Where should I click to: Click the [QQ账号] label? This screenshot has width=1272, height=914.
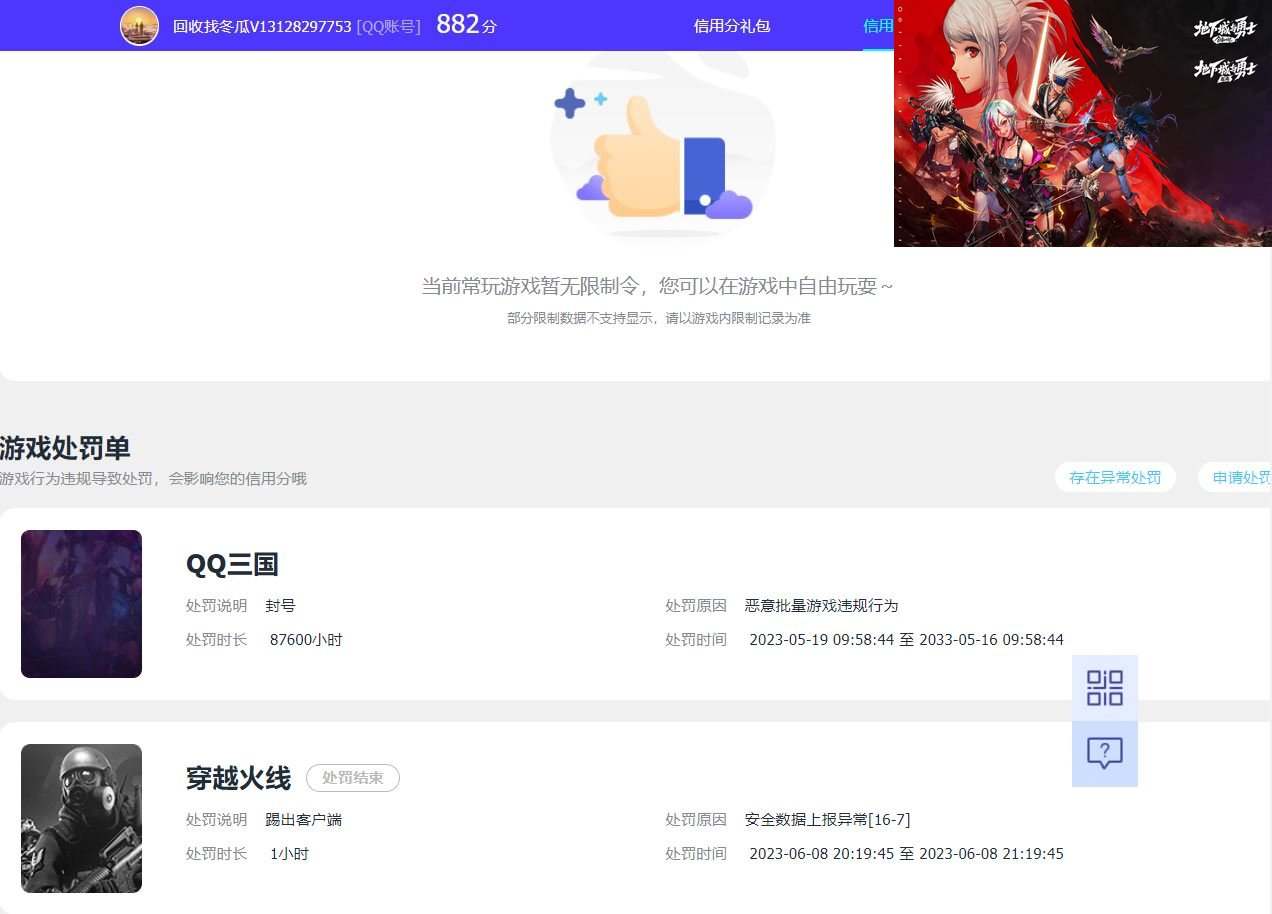click(x=388, y=27)
